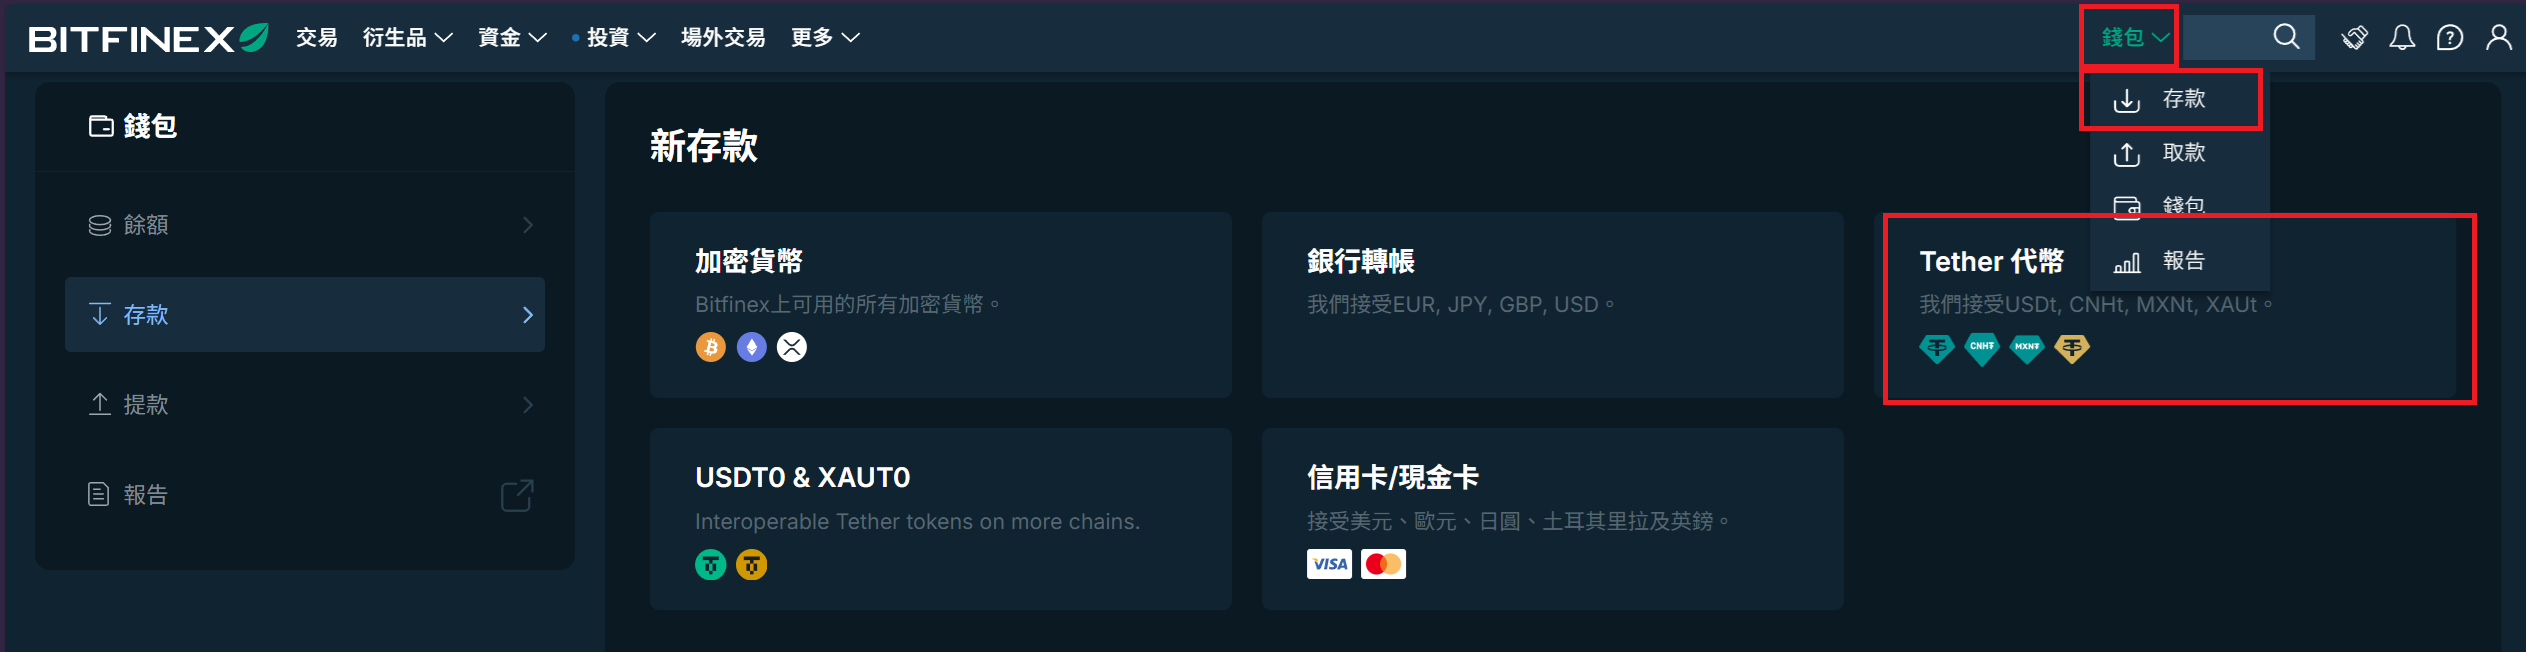Click the MXNt gem icon

click(2027, 349)
